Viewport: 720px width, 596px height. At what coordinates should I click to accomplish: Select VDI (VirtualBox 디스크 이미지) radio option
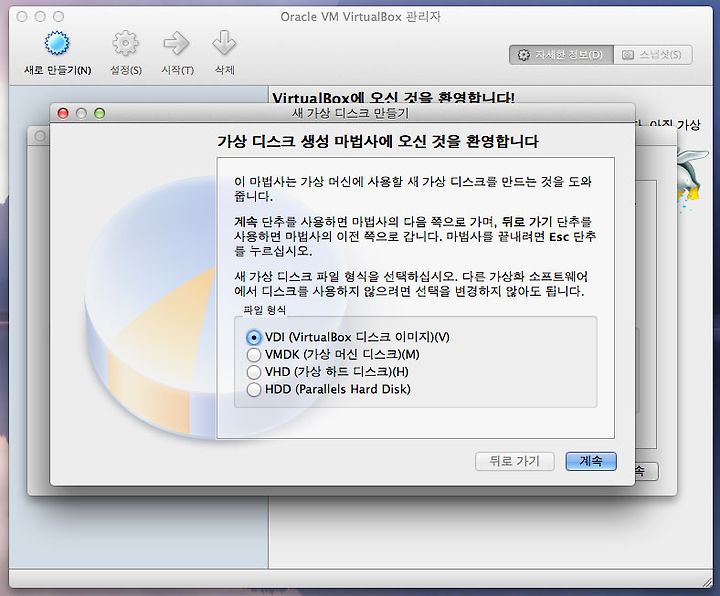pyautogui.click(x=253, y=337)
